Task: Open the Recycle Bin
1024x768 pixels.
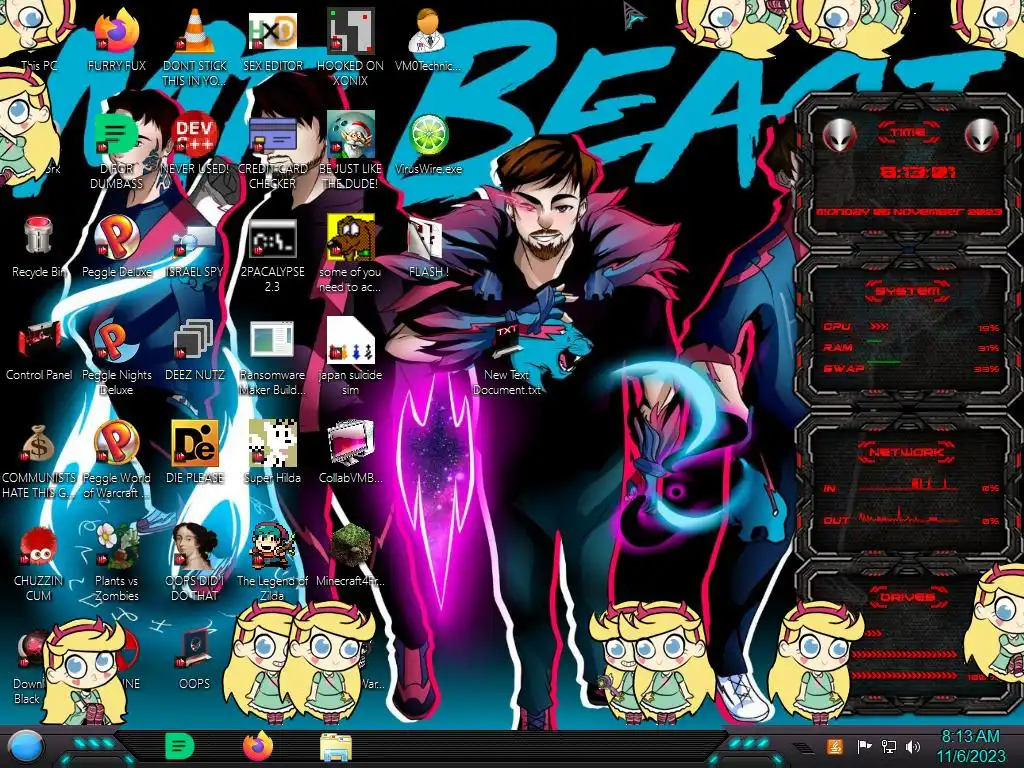Action: [x=39, y=246]
